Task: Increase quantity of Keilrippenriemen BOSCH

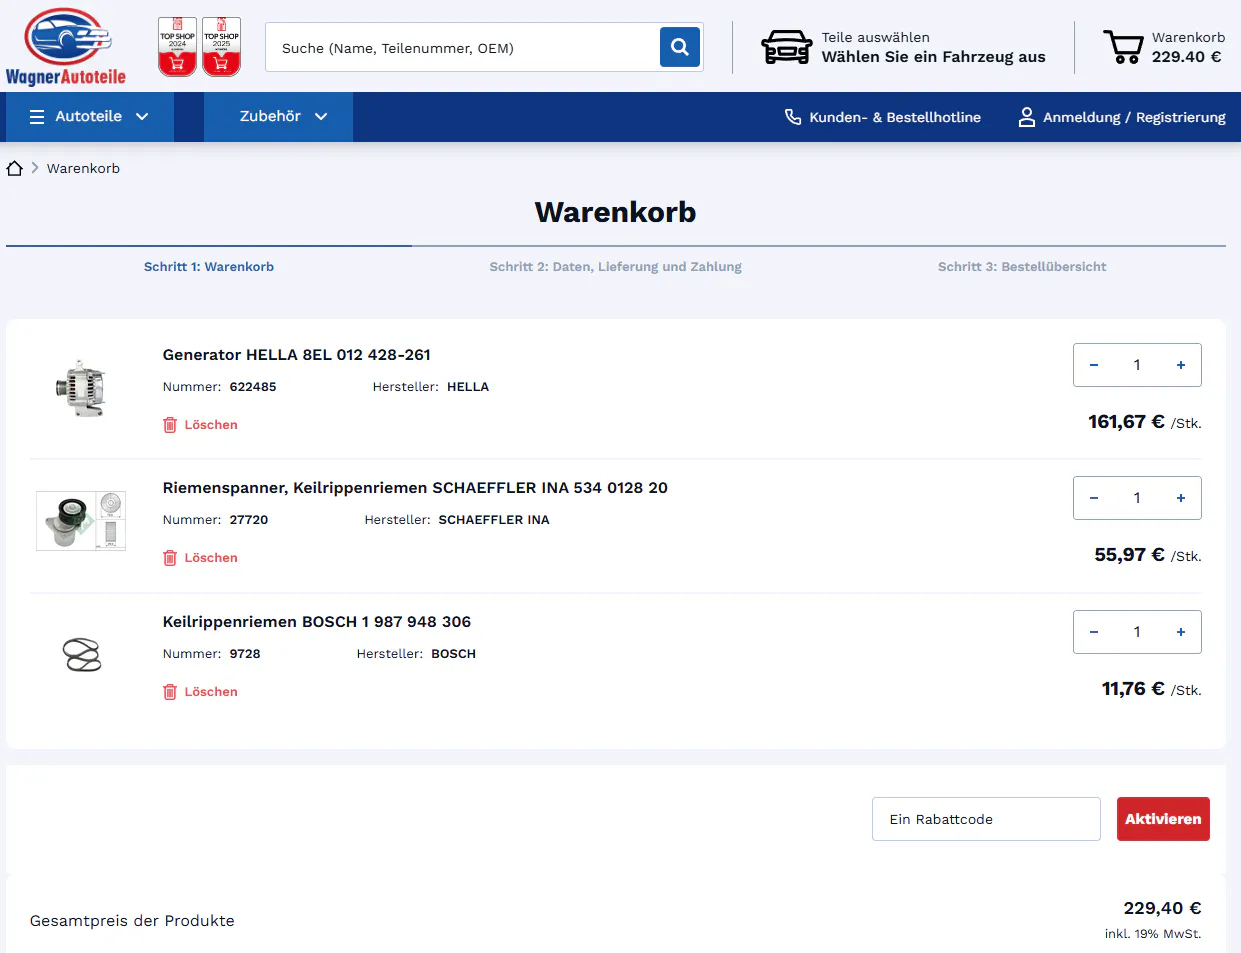Action: (1181, 632)
